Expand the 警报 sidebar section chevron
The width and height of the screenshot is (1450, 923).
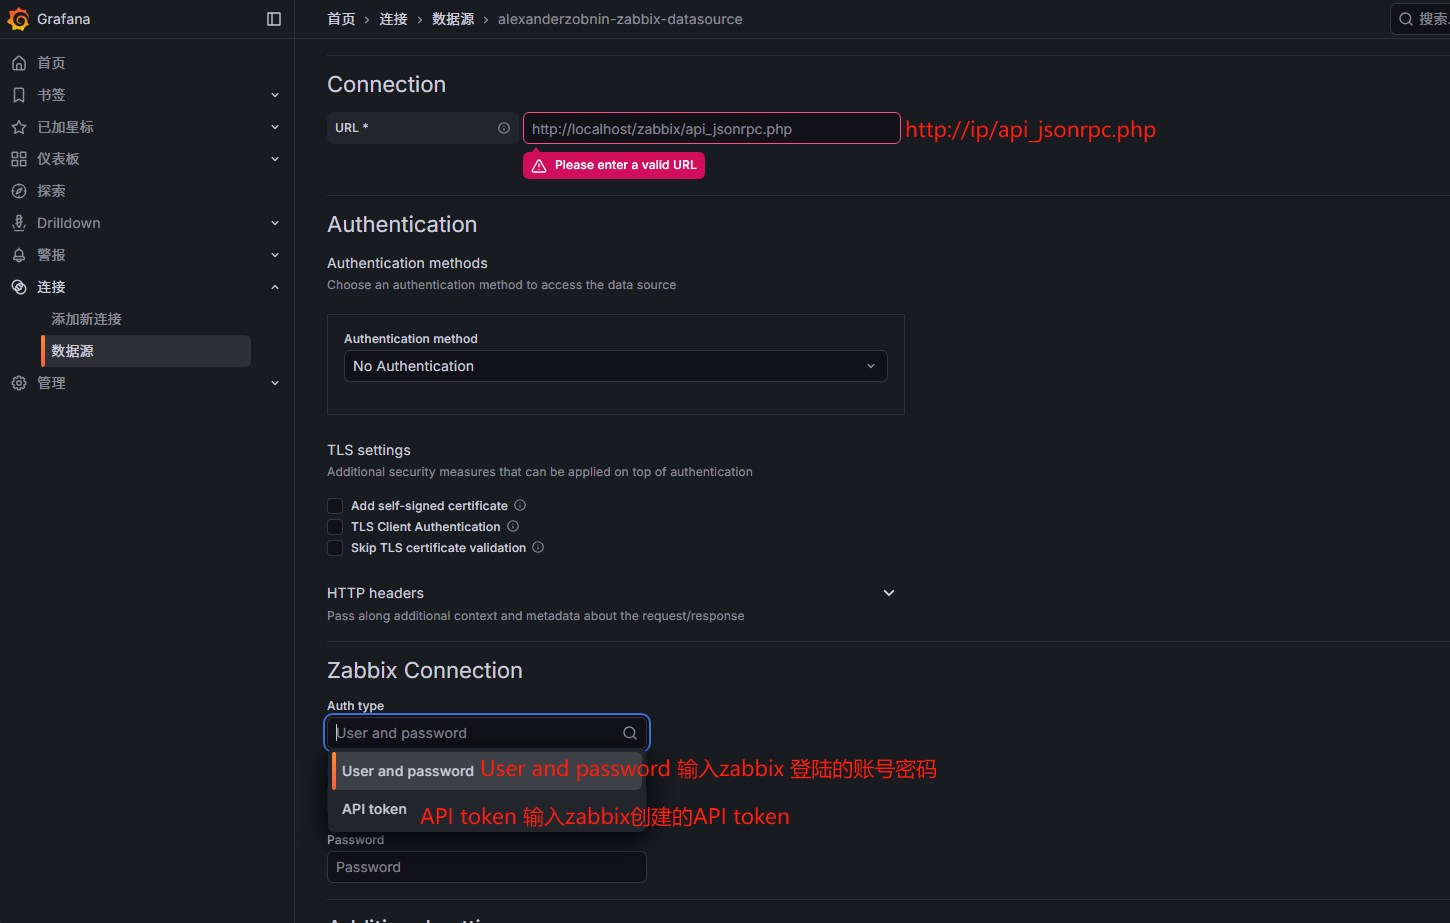click(x=275, y=255)
